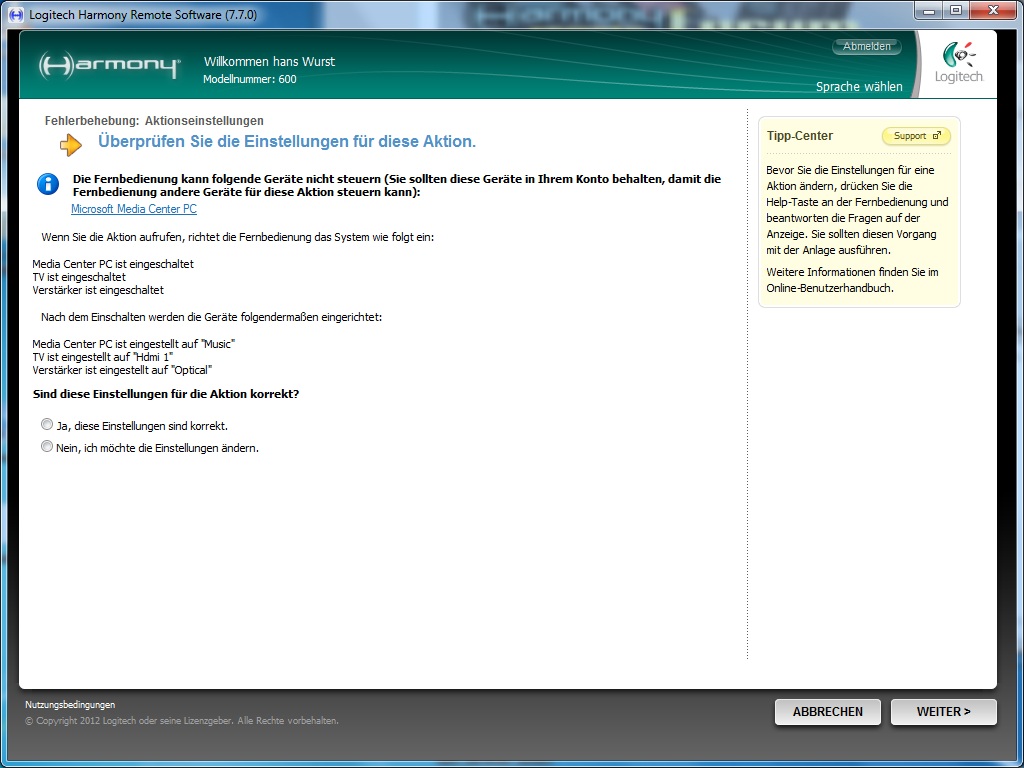
Task: Click the 'Modellnummer: 600' text
Action: pyautogui.click(x=250, y=79)
